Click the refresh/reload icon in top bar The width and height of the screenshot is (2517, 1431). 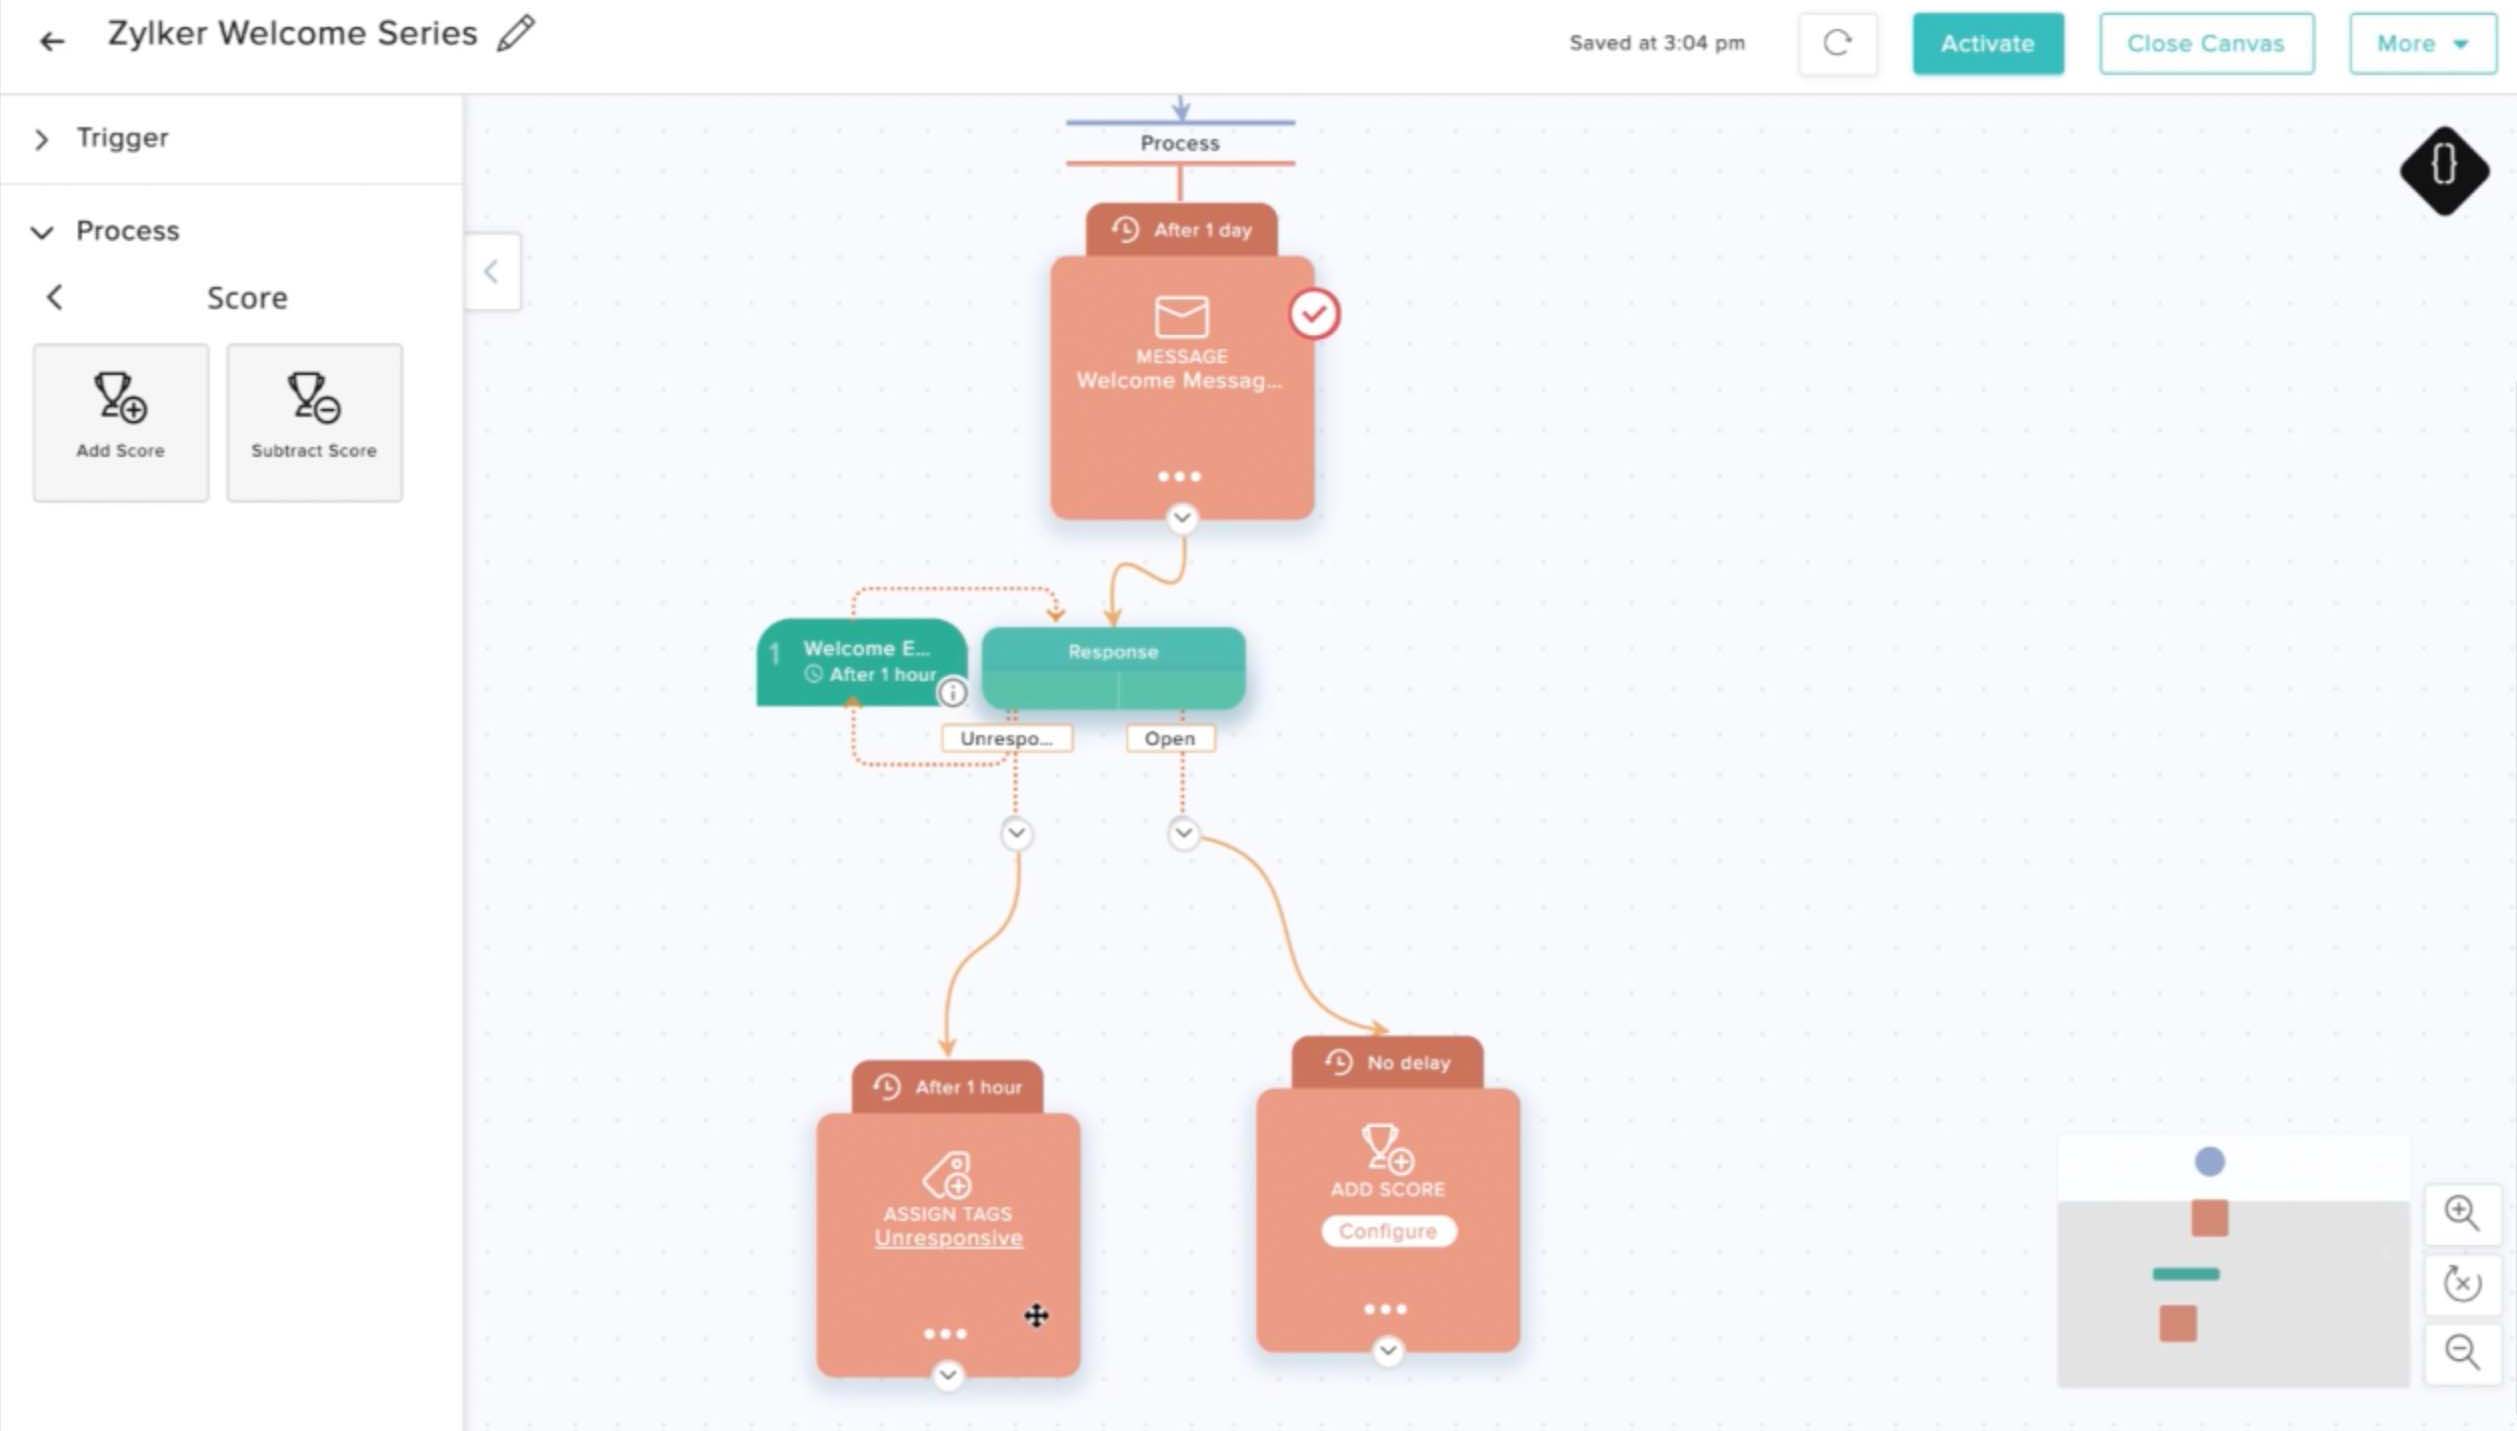(x=1838, y=41)
